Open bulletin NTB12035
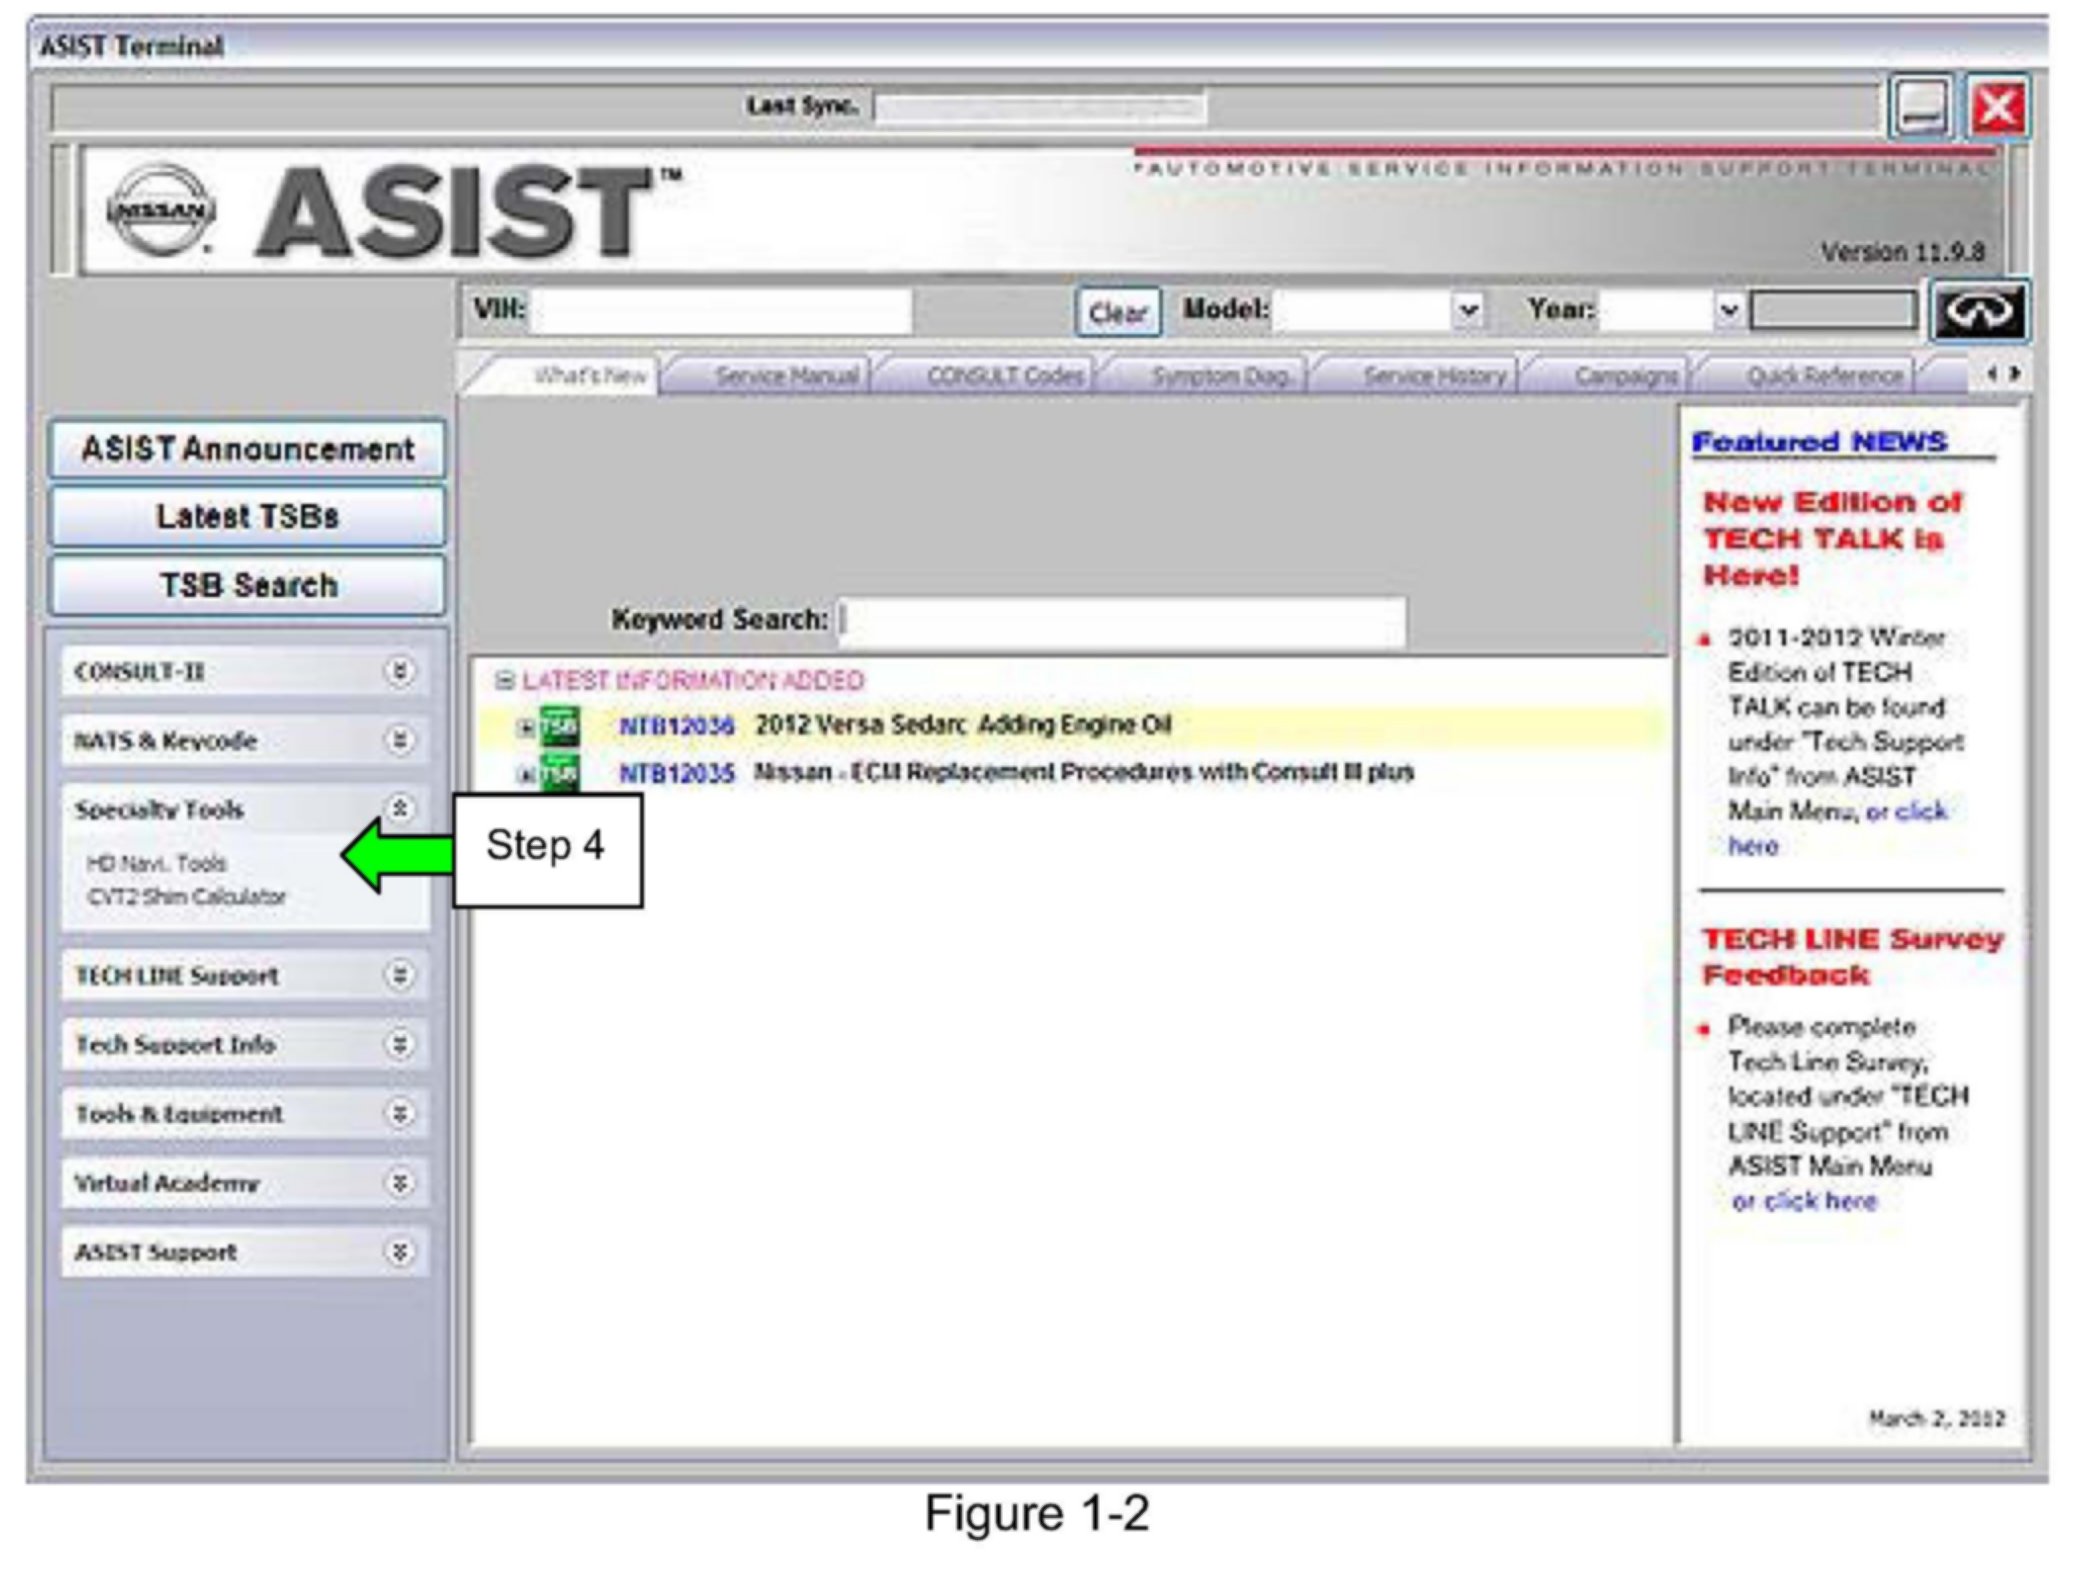 676,773
